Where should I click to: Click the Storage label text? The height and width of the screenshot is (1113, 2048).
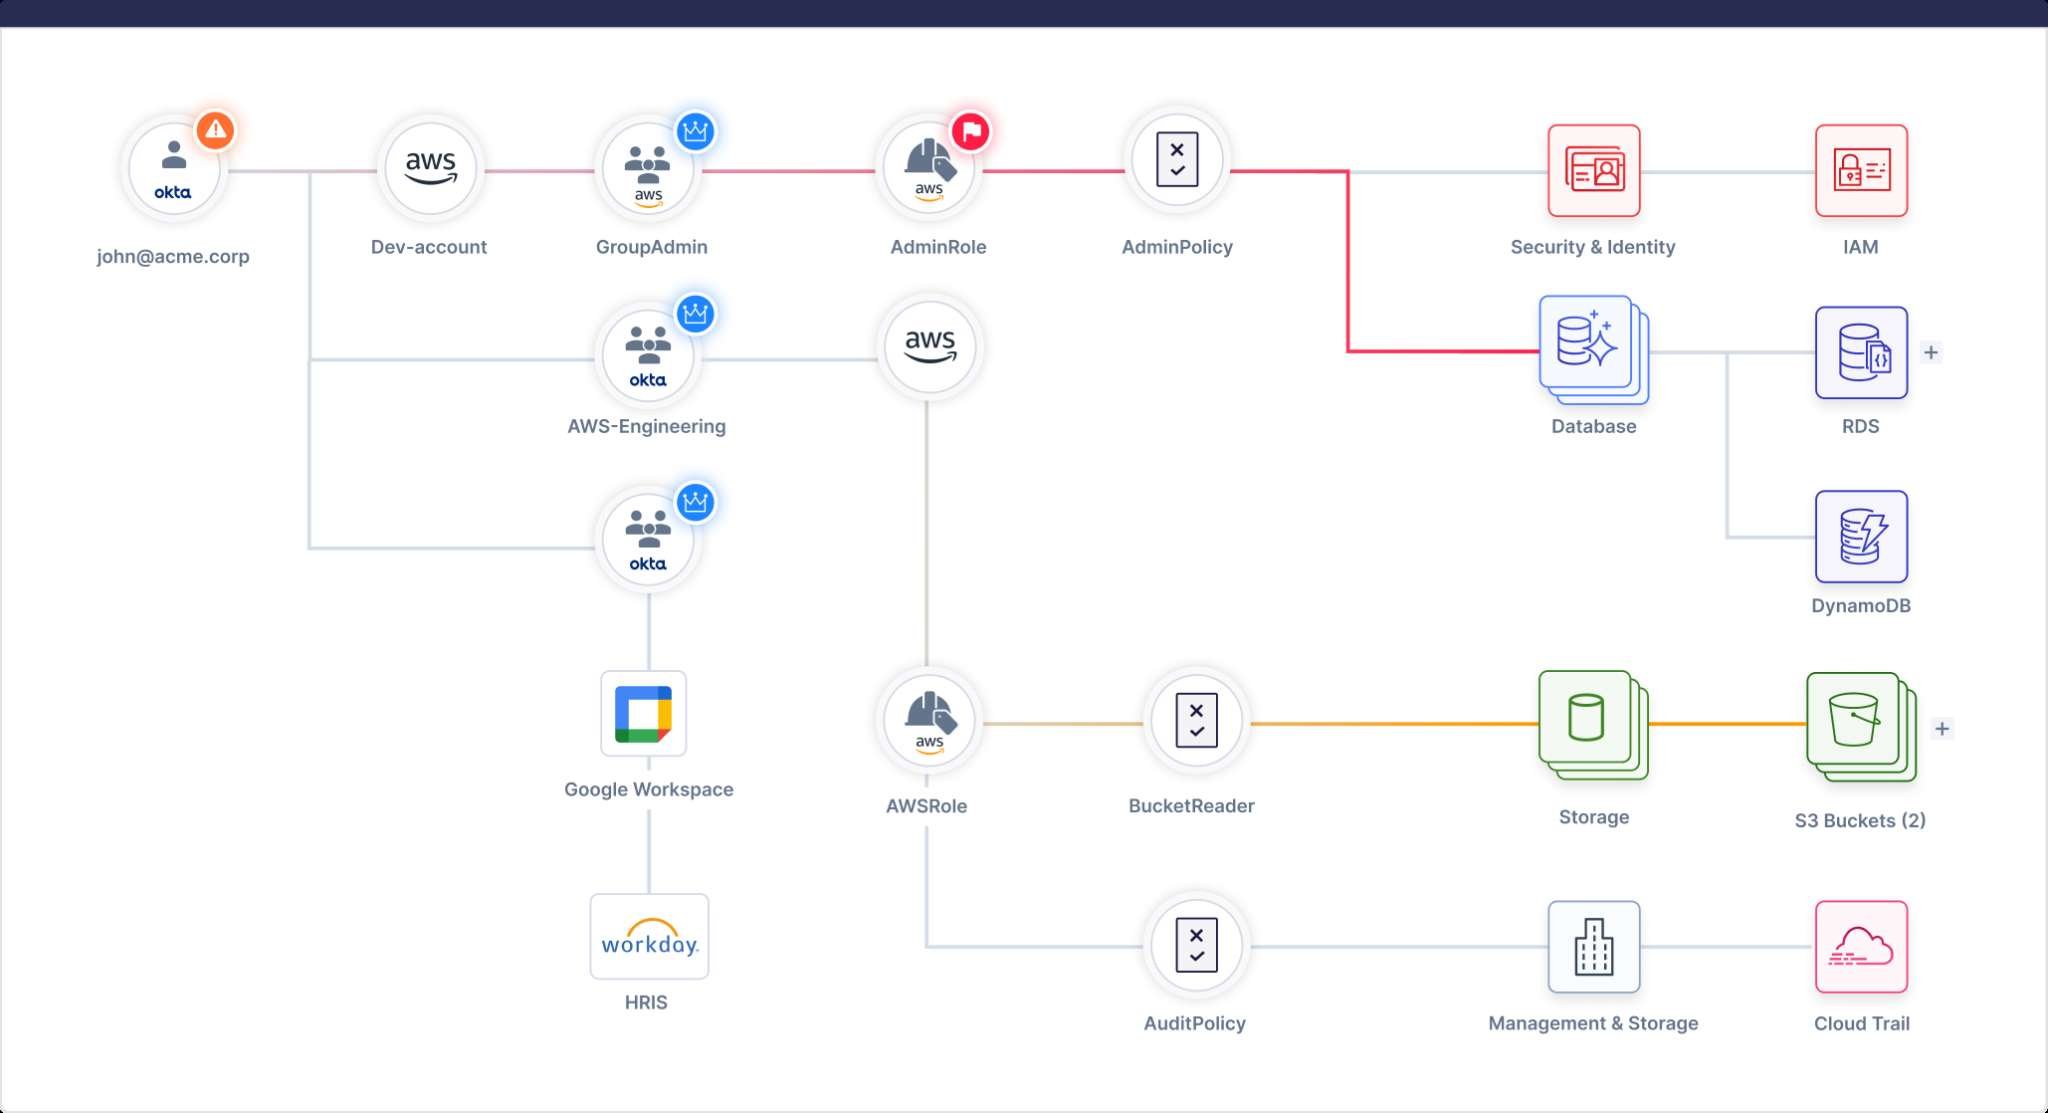[1594, 817]
